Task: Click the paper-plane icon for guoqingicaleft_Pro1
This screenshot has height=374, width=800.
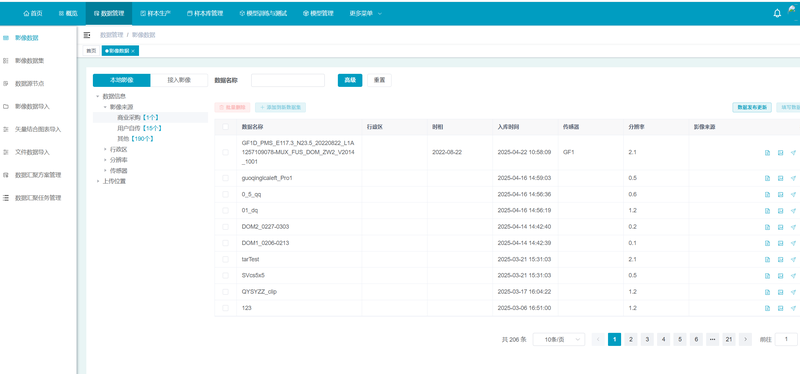Action: point(793,178)
